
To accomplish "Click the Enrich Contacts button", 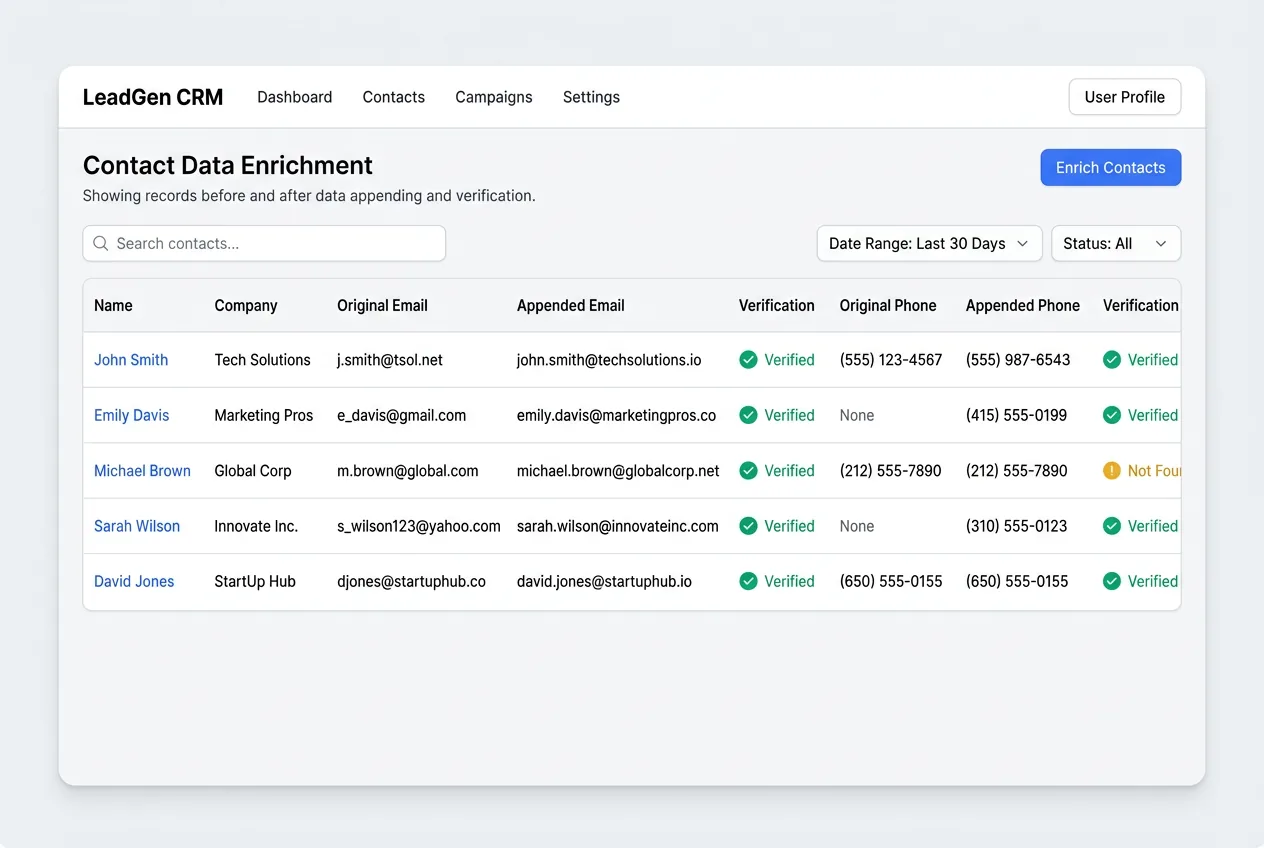I will coord(1110,167).
